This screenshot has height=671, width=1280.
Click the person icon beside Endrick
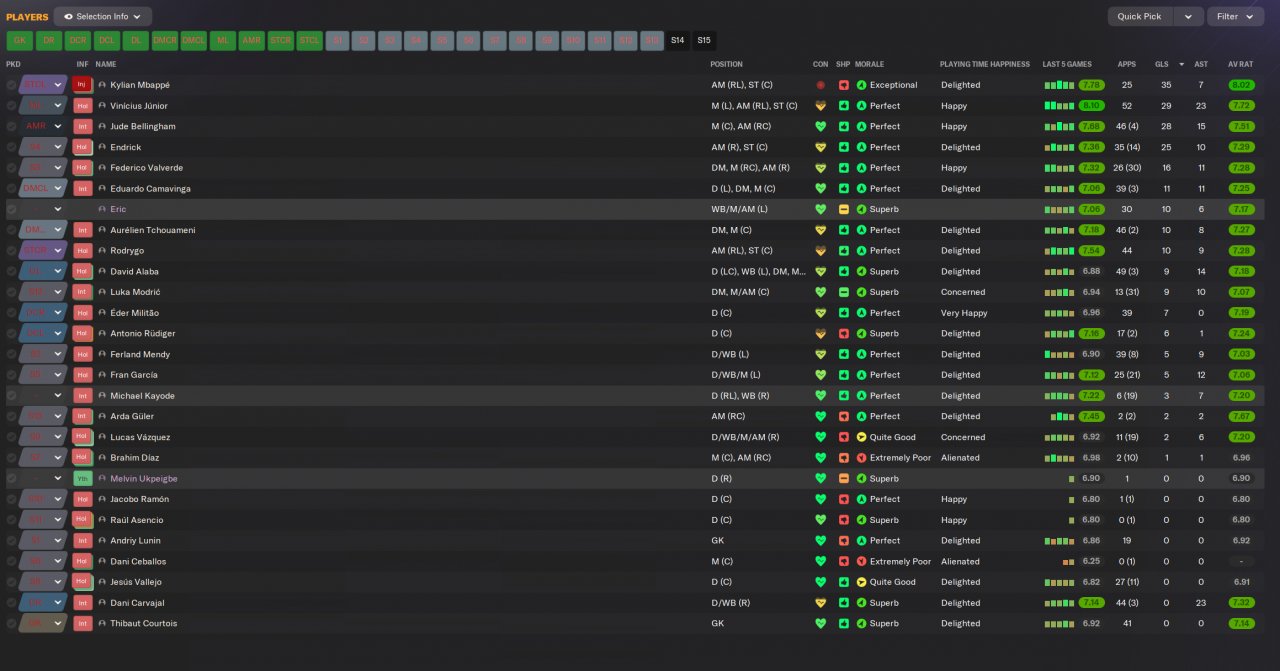pyautogui.click(x=102, y=147)
